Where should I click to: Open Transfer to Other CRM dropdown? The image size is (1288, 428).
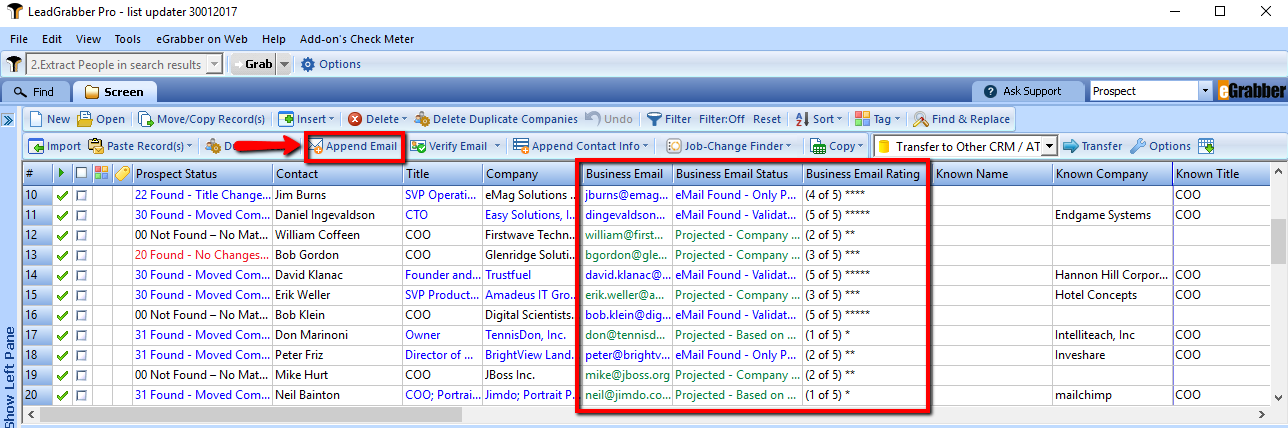tap(1049, 146)
